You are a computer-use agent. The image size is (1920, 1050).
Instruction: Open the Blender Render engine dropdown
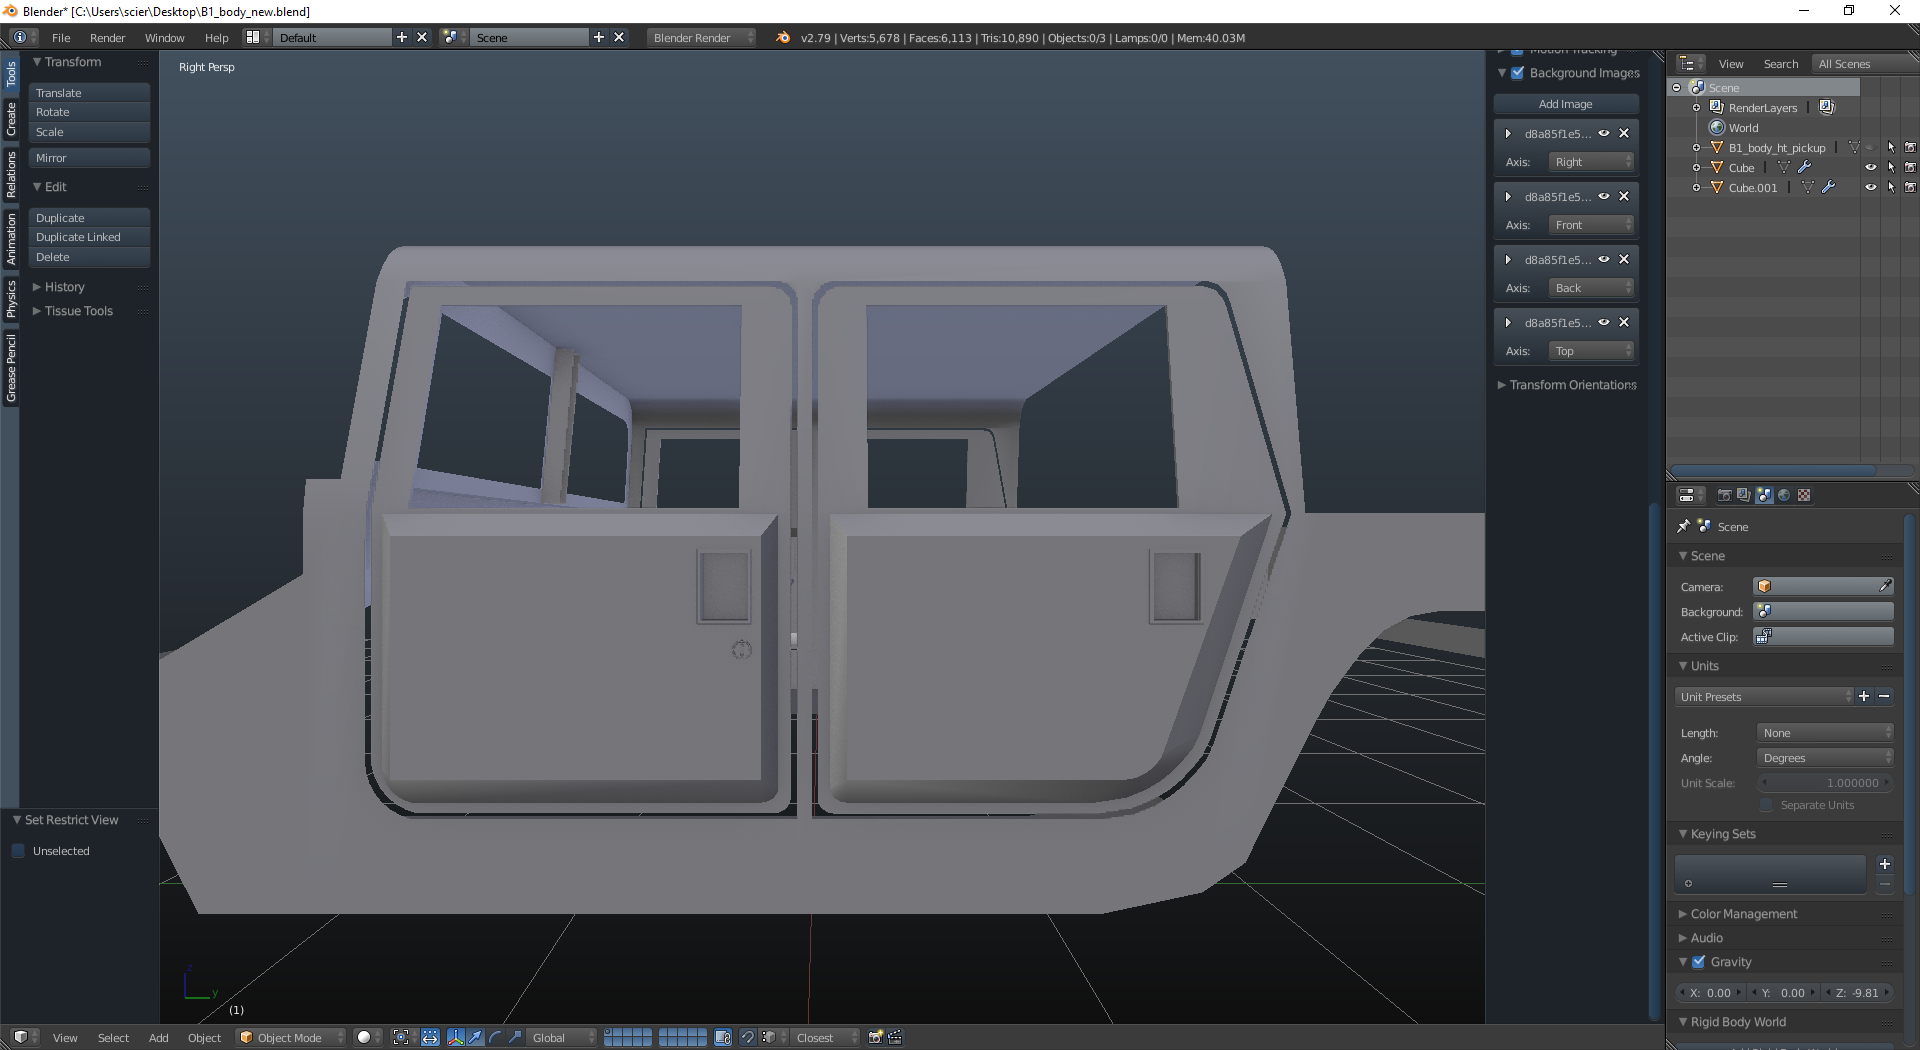click(701, 37)
